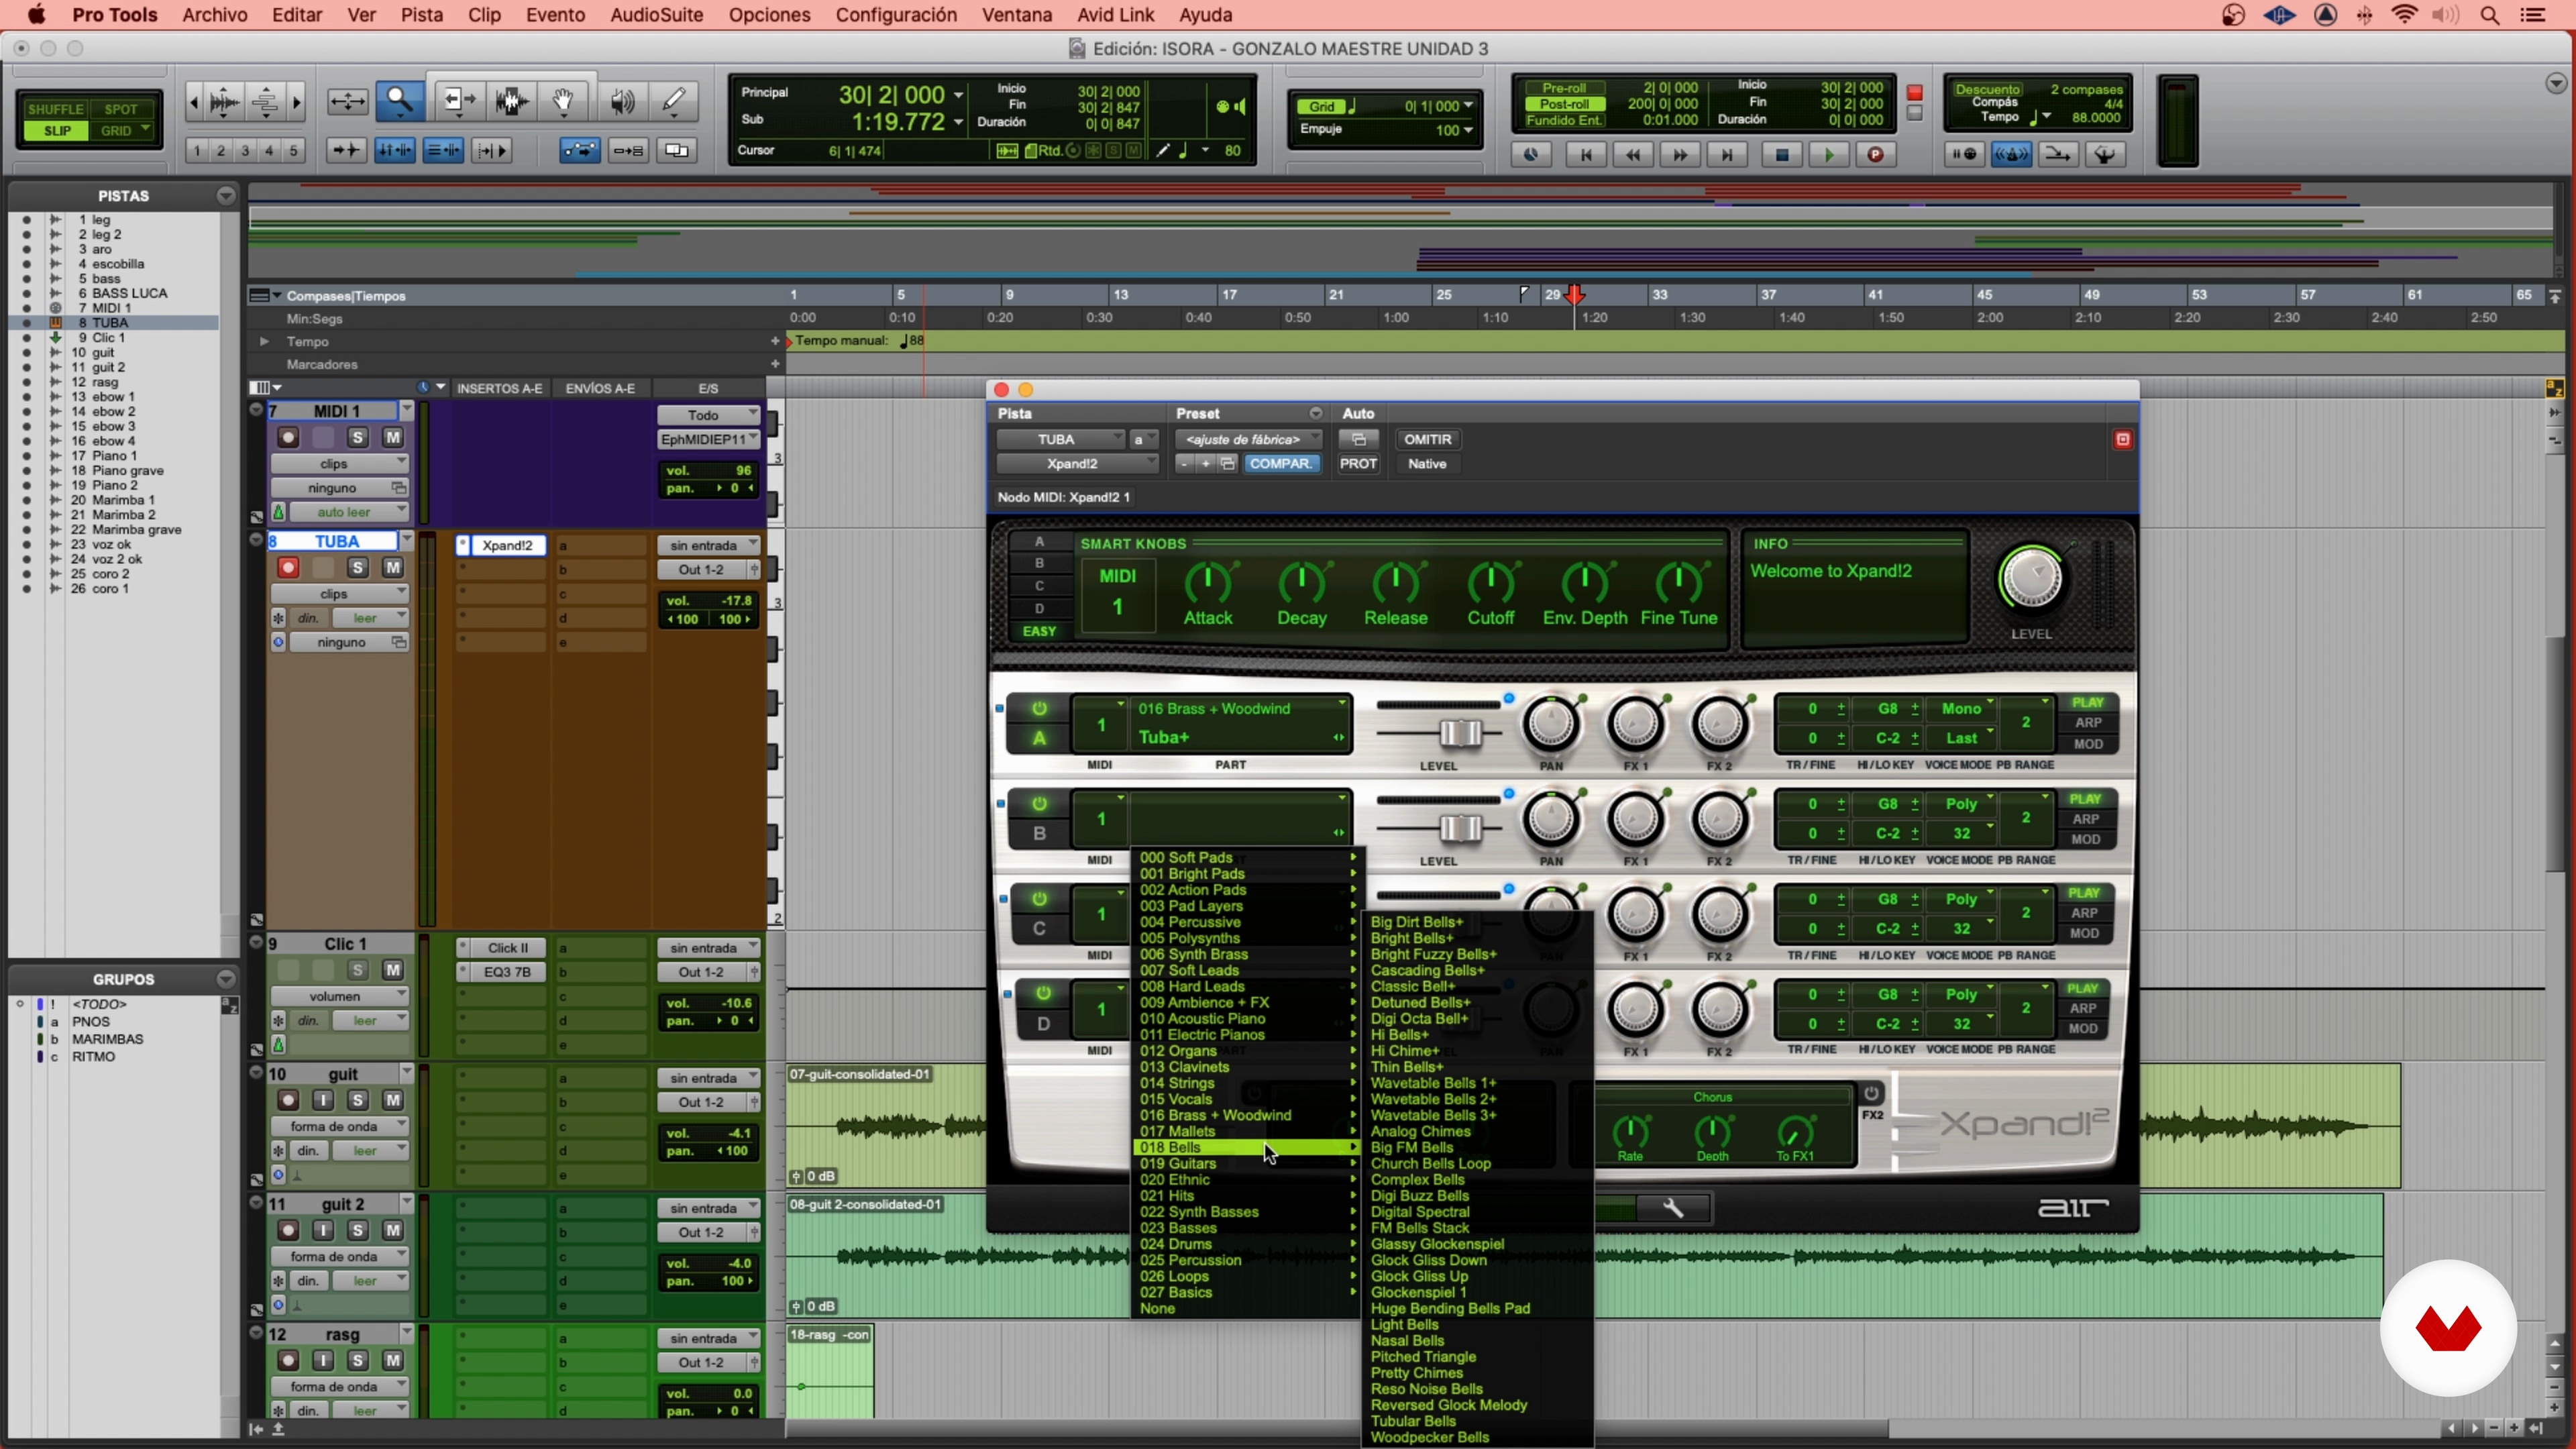The width and height of the screenshot is (2576, 1449).
Task: Toggle part A power button in Xpand!2
Action: point(1039,708)
